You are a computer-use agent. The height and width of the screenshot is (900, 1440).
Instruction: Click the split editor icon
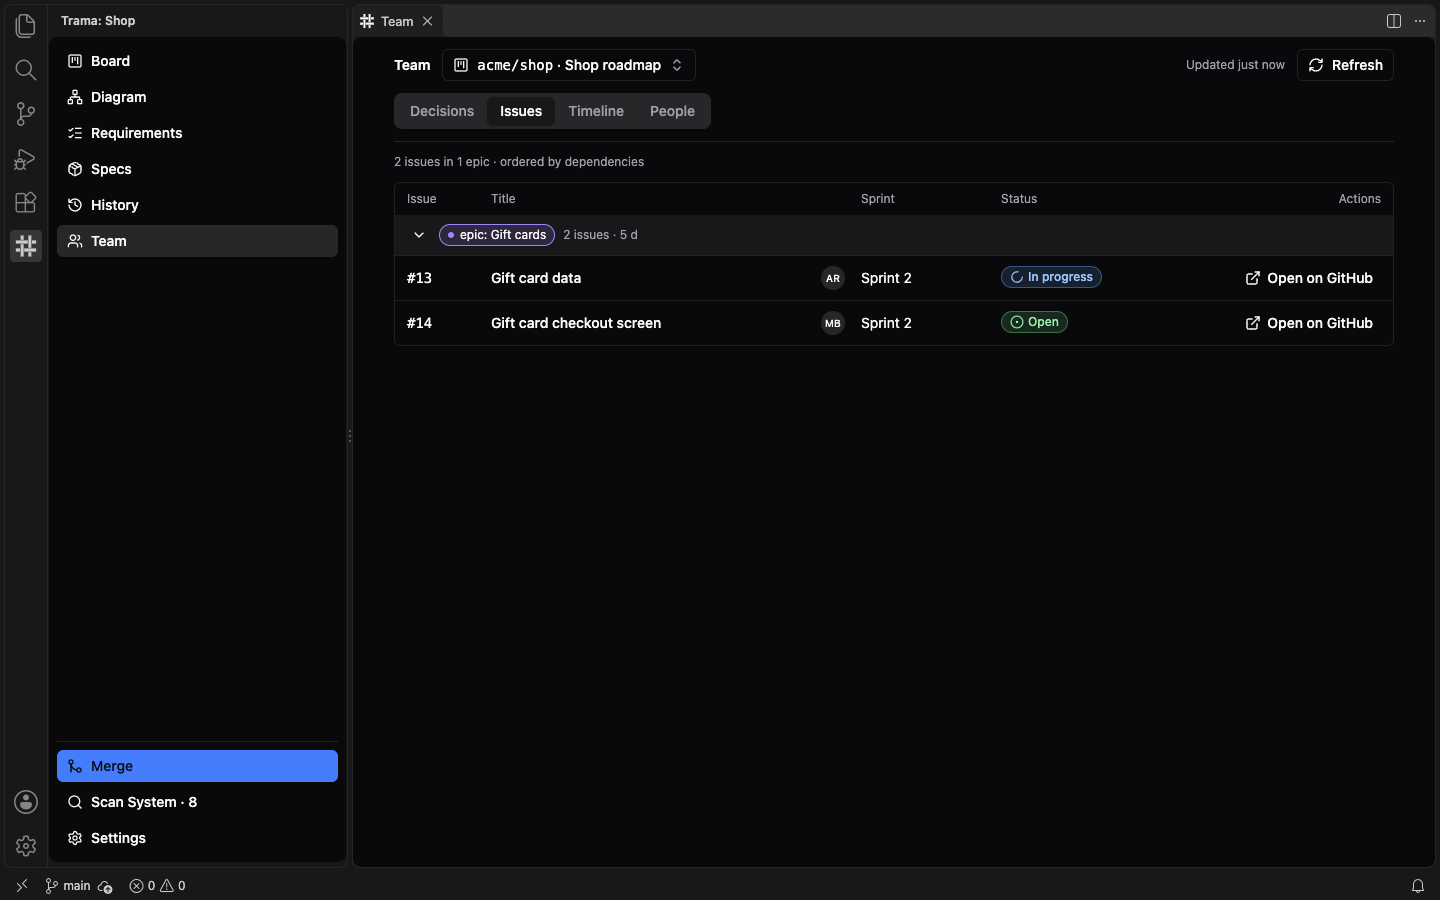pyautogui.click(x=1394, y=21)
